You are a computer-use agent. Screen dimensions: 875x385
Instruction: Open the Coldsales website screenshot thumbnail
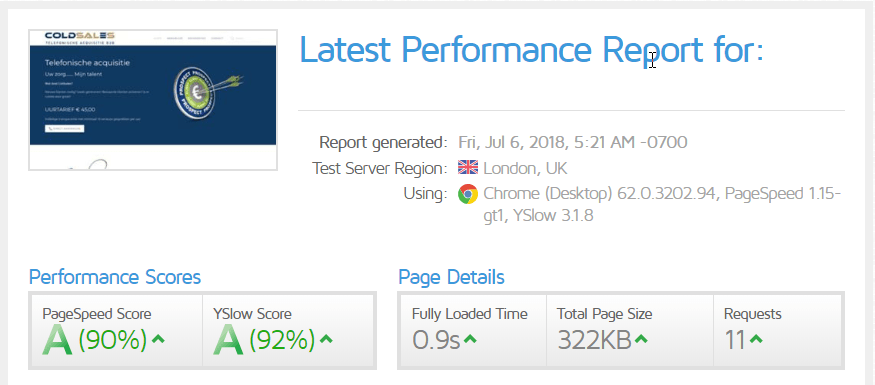pos(153,100)
